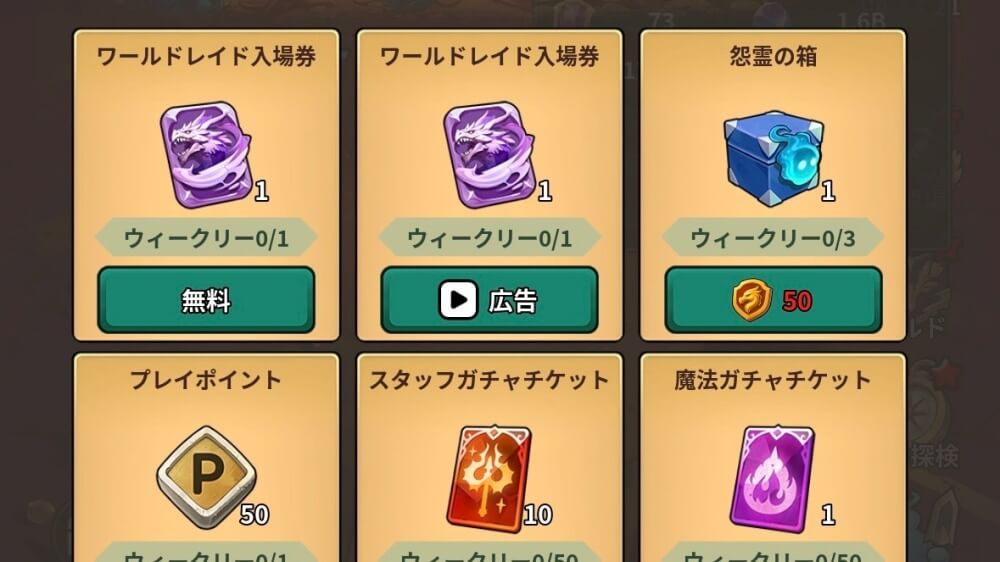Tap the 広告 button to watch ad
Viewport: 1000px width, 562px height.
[x=489, y=300]
